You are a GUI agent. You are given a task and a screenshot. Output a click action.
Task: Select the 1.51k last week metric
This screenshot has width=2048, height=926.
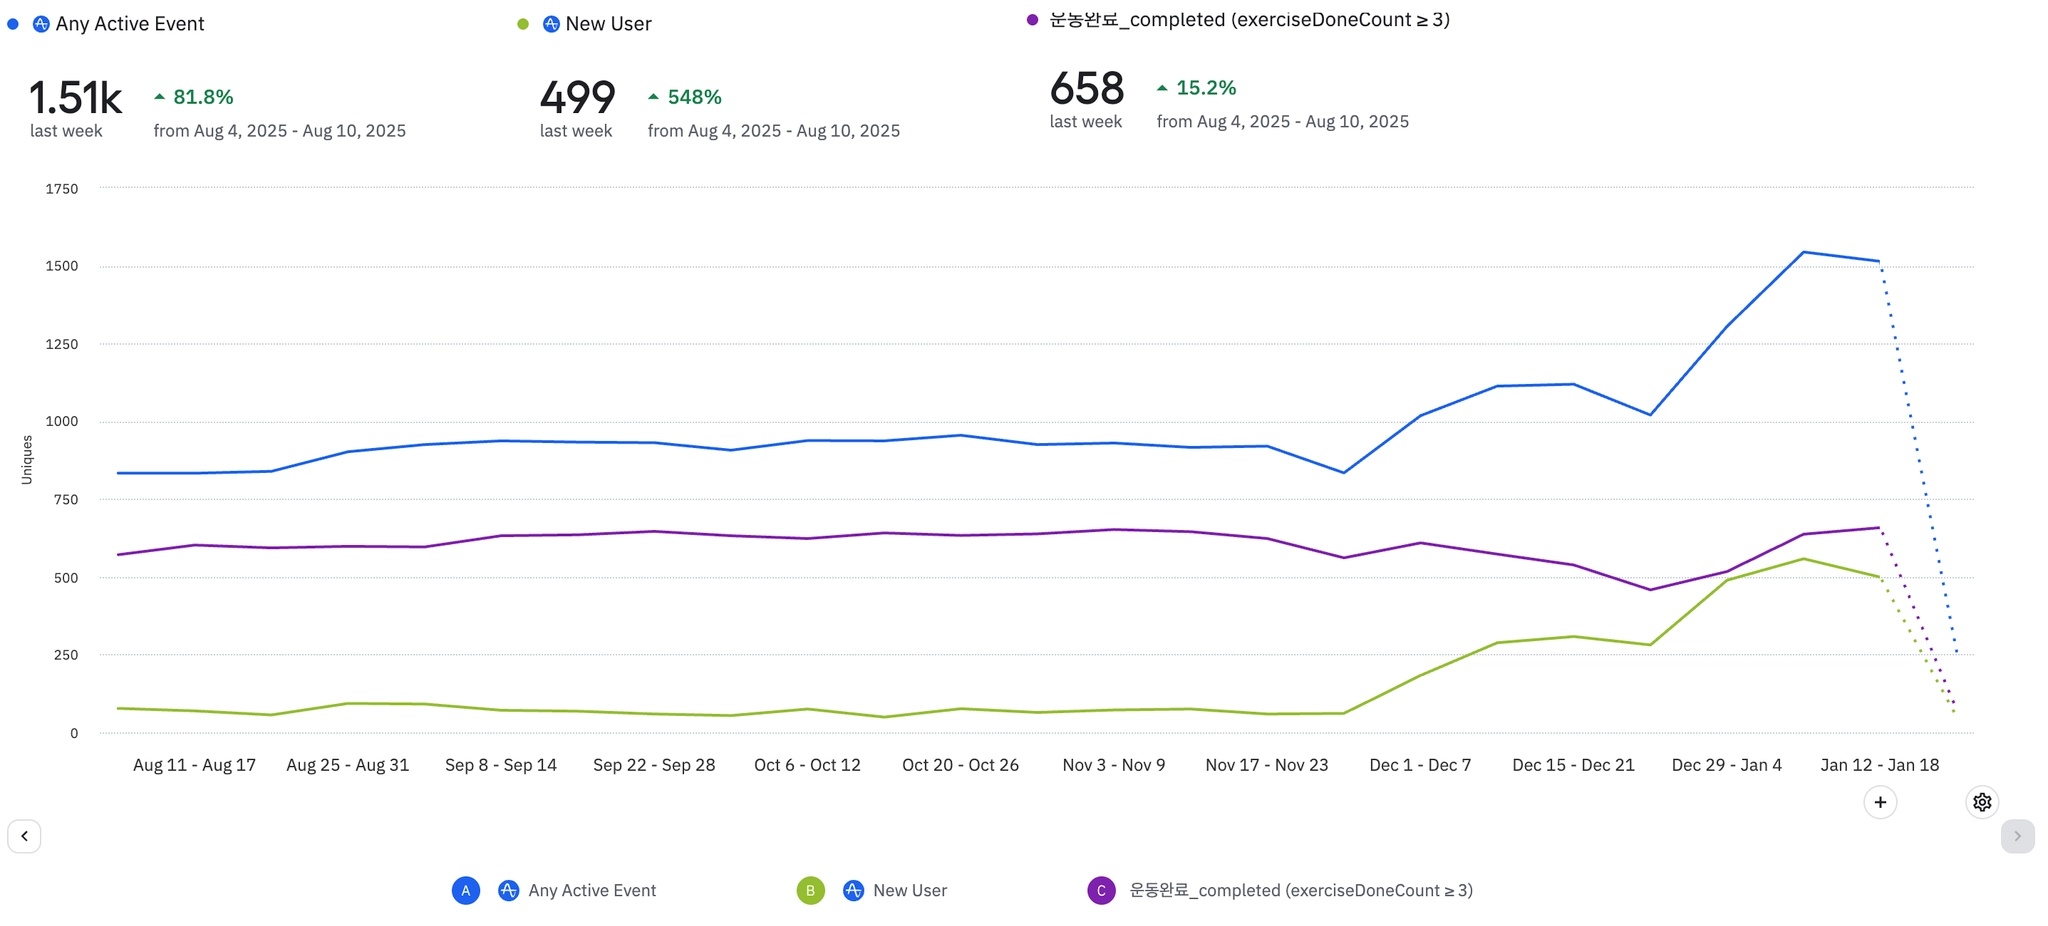(75, 98)
